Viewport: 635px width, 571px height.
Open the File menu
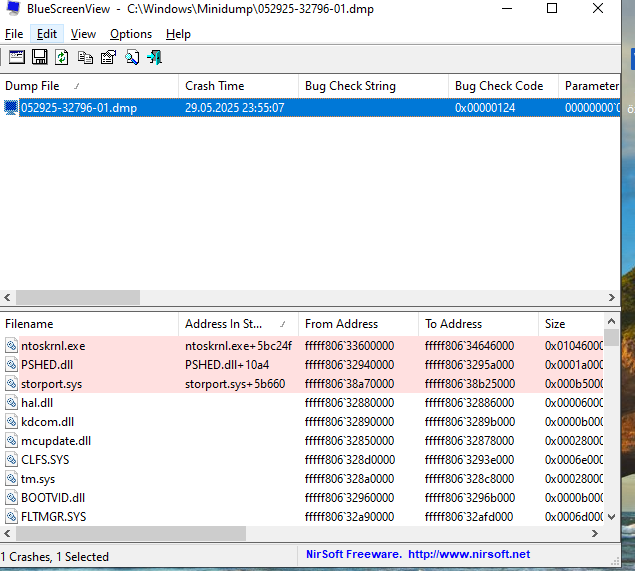pyautogui.click(x=14, y=34)
